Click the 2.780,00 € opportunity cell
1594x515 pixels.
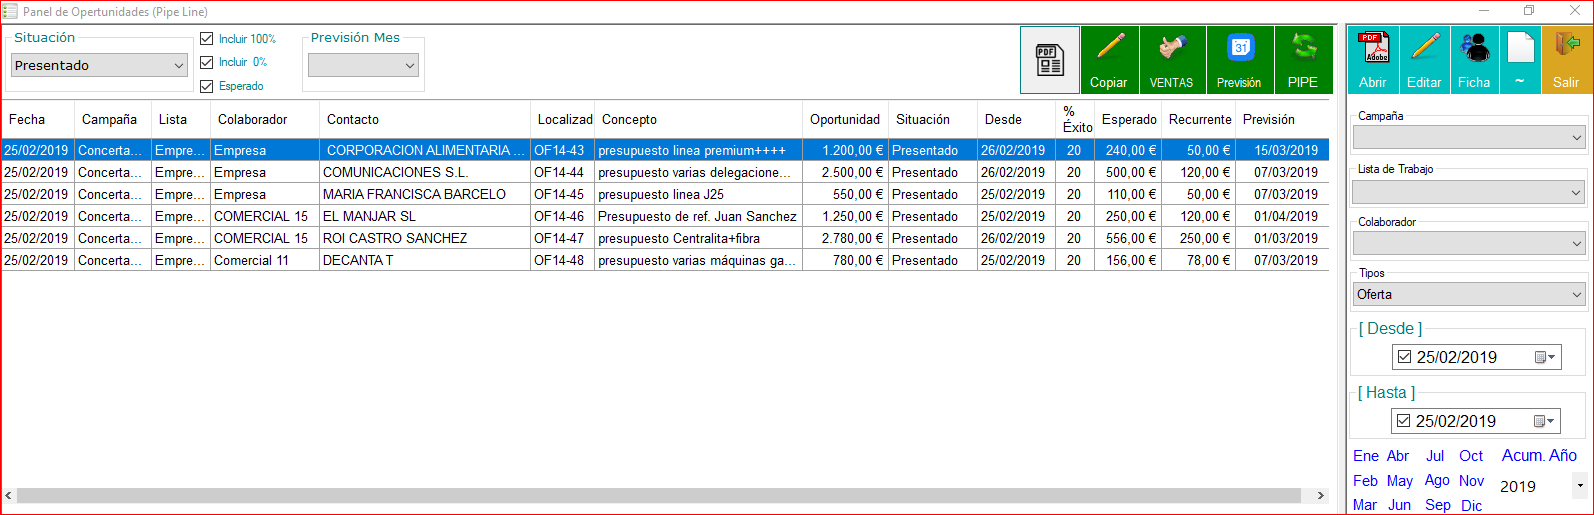pos(845,238)
